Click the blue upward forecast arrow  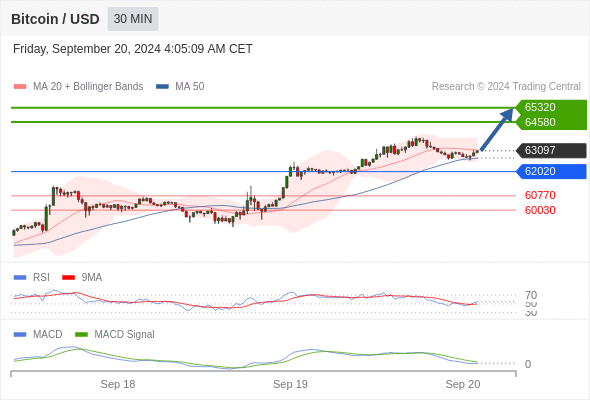(497, 129)
